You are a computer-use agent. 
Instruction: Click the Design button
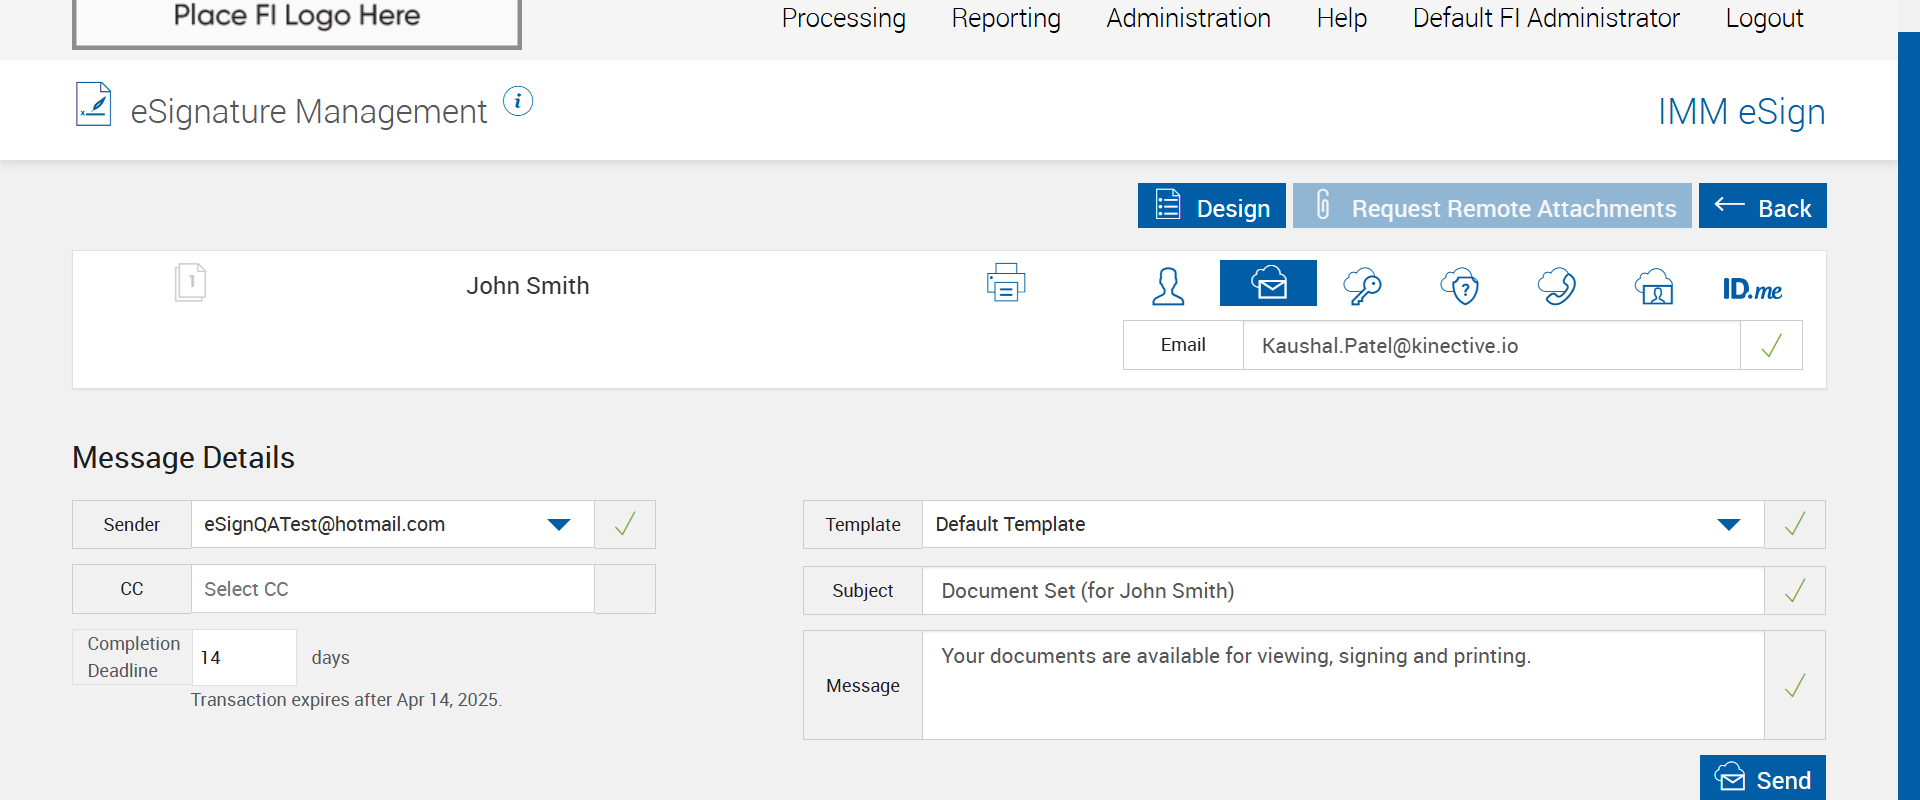1211,207
